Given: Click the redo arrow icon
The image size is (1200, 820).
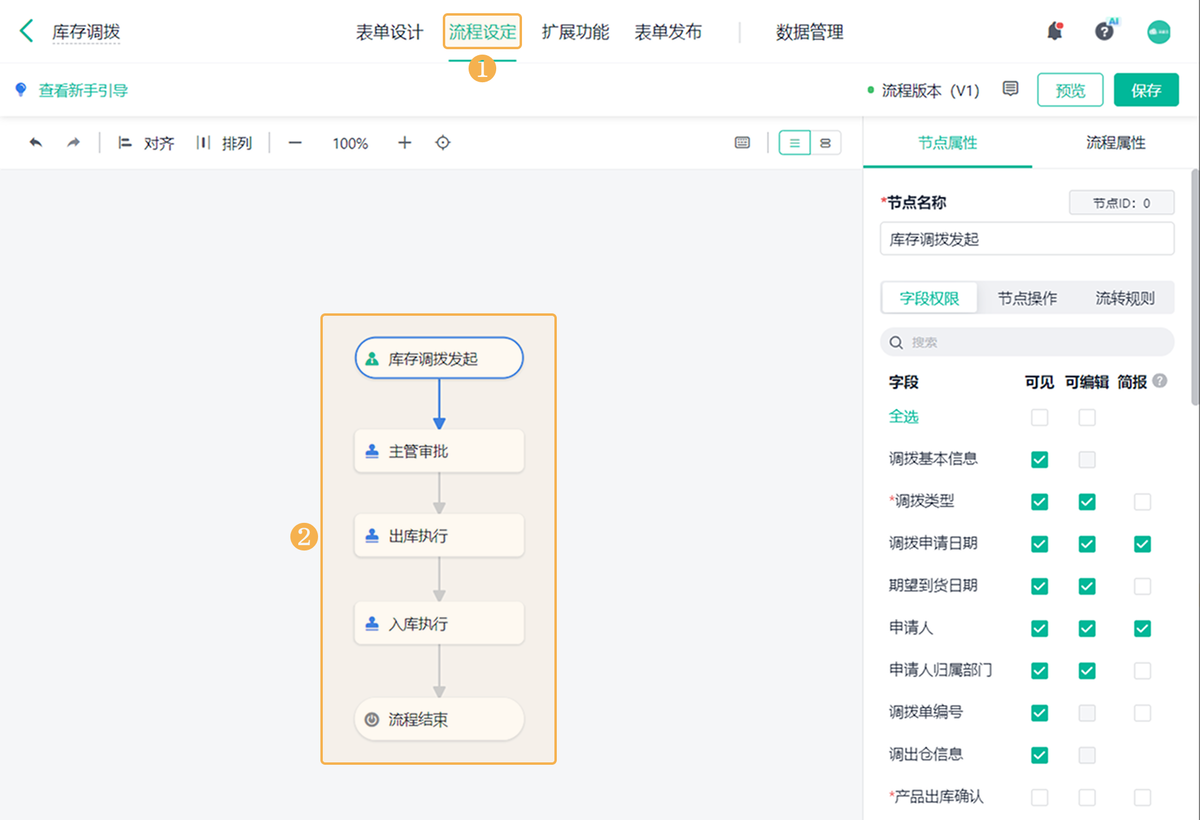Looking at the screenshot, I should 73,143.
